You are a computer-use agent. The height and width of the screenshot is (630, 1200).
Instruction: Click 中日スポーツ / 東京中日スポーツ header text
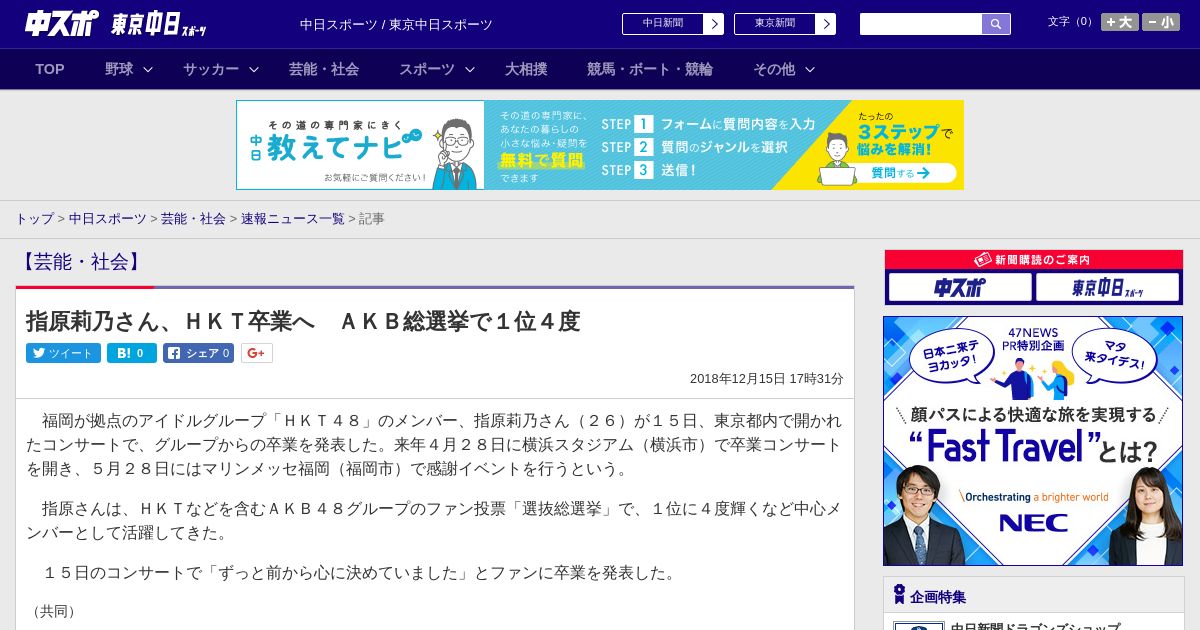(x=396, y=24)
